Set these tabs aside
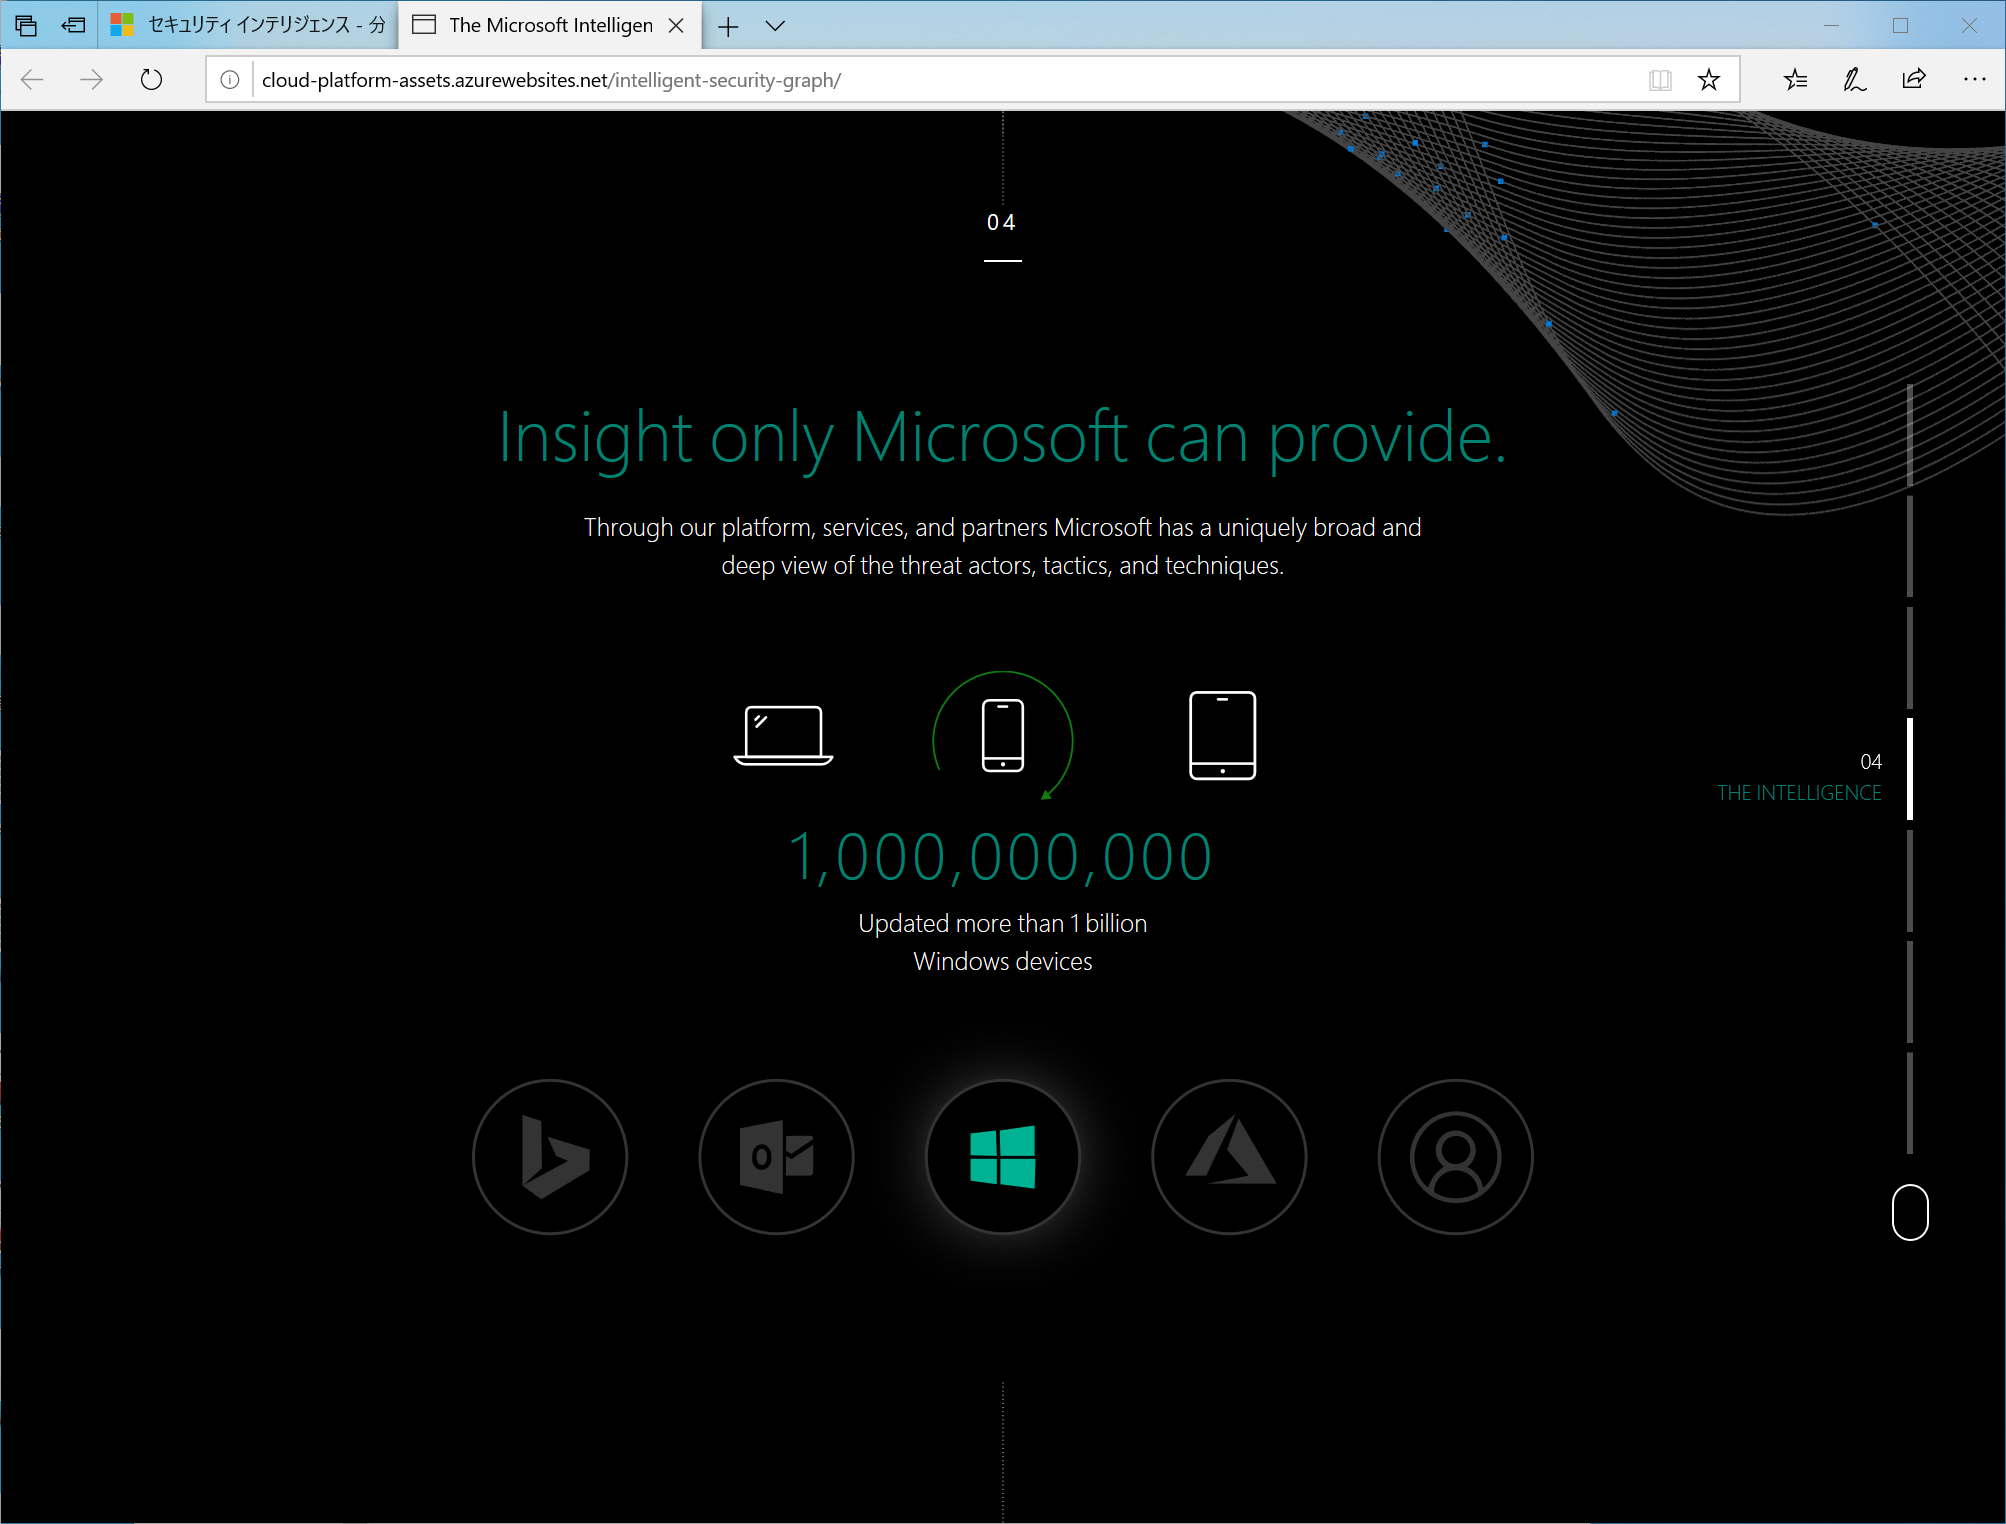The image size is (2006, 1524). click(73, 25)
